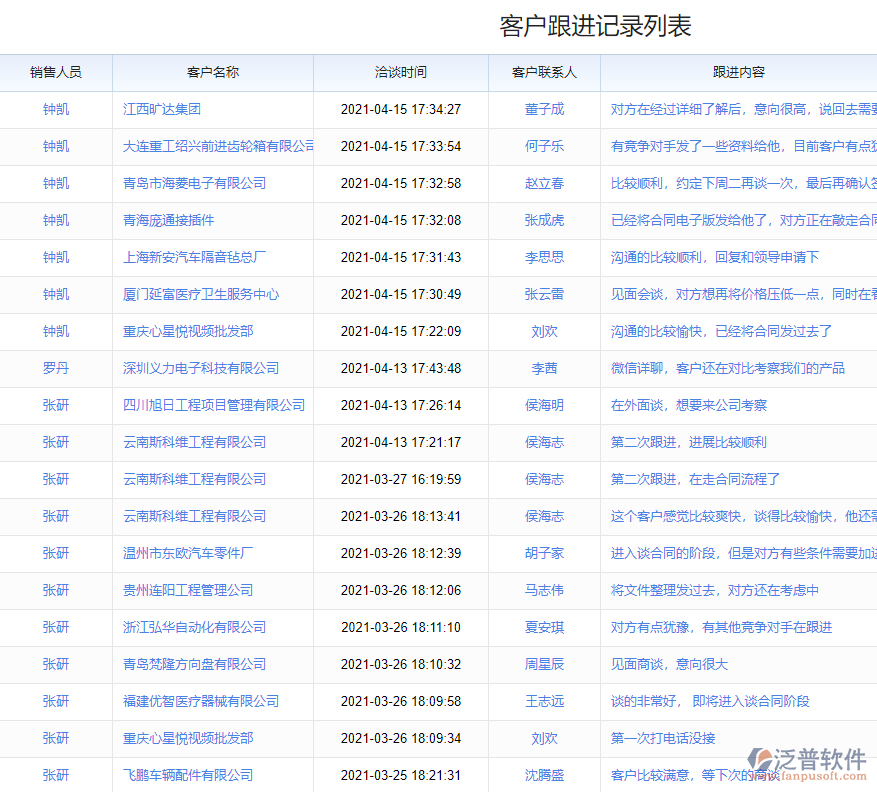This screenshot has height=792, width=877.
Task: Click the 客户名称 column header
Action: click(212, 72)
